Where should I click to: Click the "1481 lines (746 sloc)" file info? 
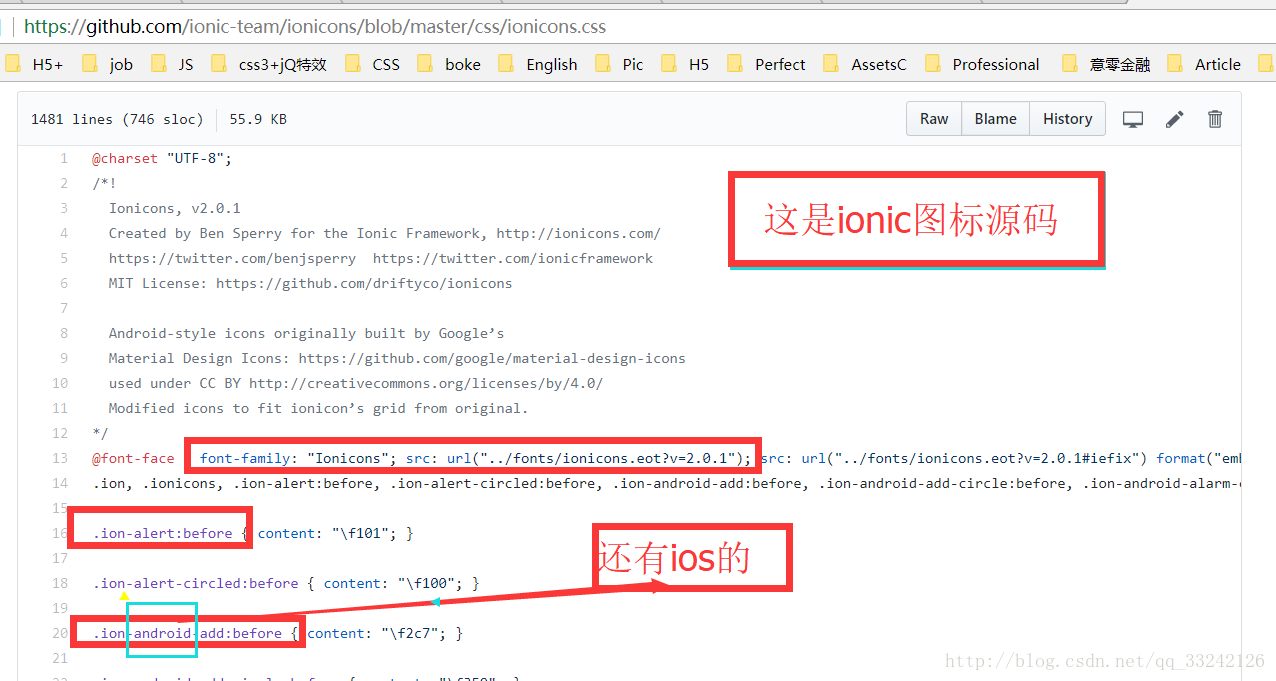(117, 119)
